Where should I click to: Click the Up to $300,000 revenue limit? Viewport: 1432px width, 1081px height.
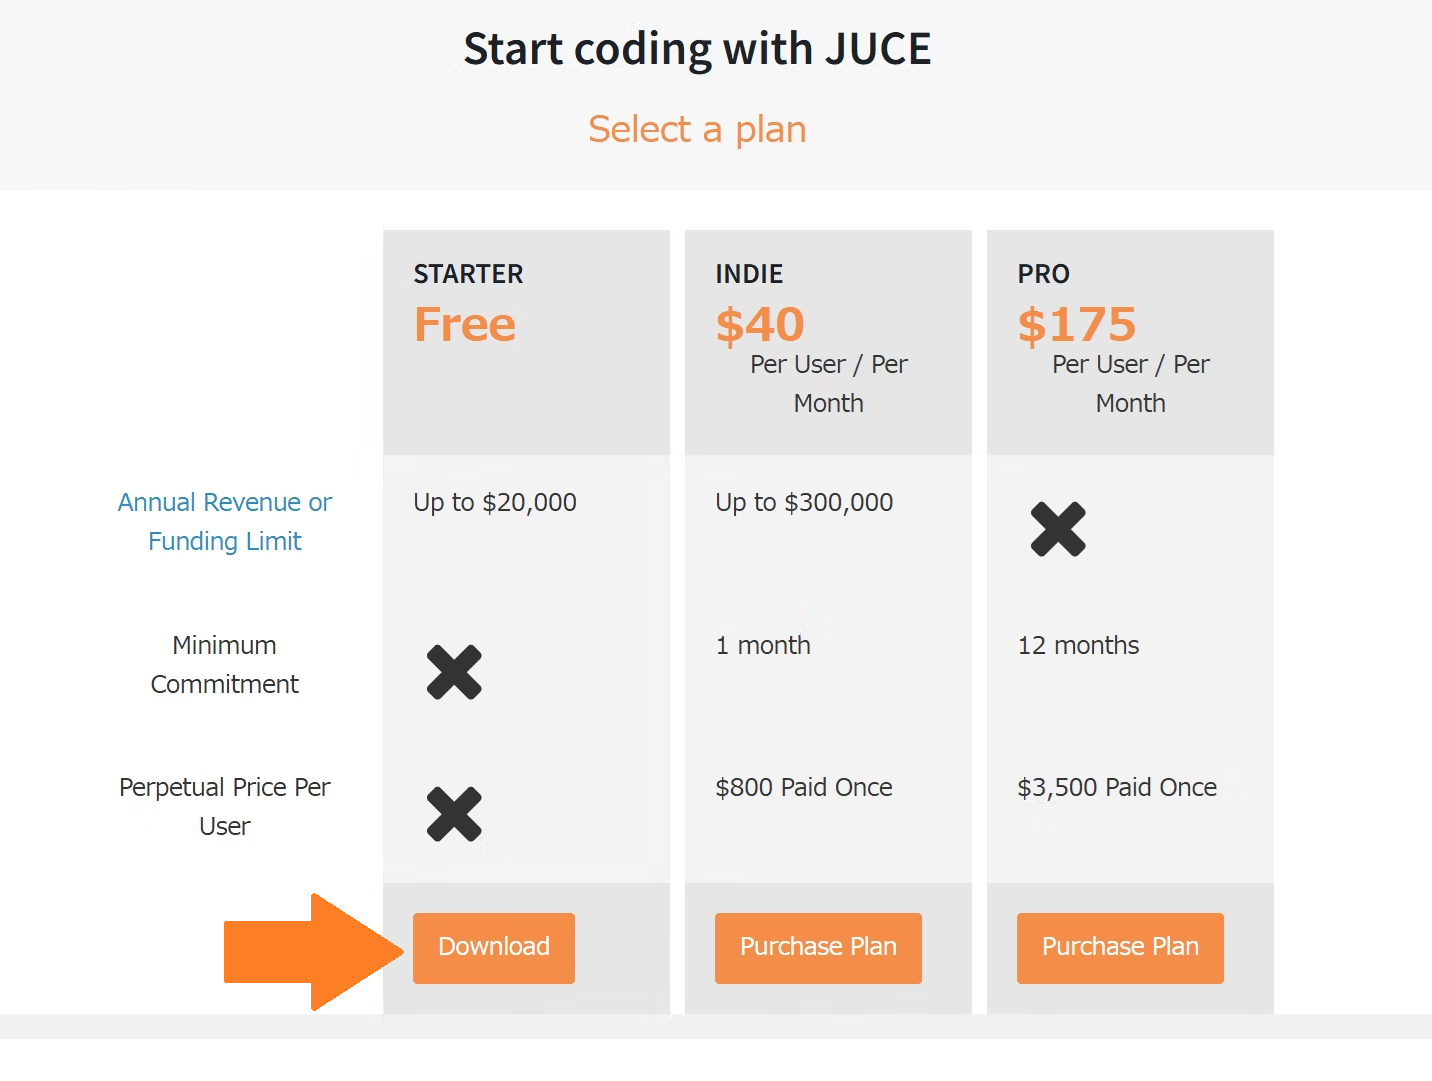[804, 502]
